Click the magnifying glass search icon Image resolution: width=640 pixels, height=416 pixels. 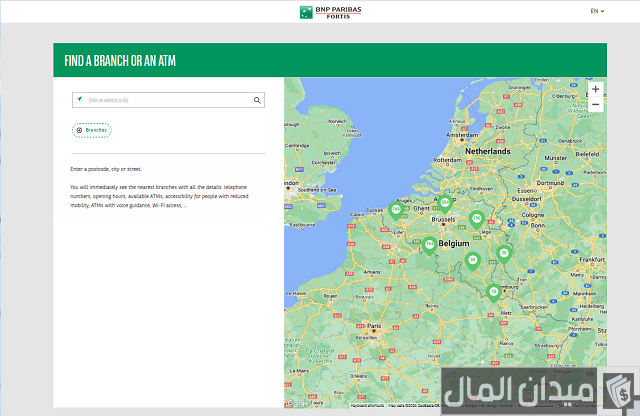(x=257, y=100)
